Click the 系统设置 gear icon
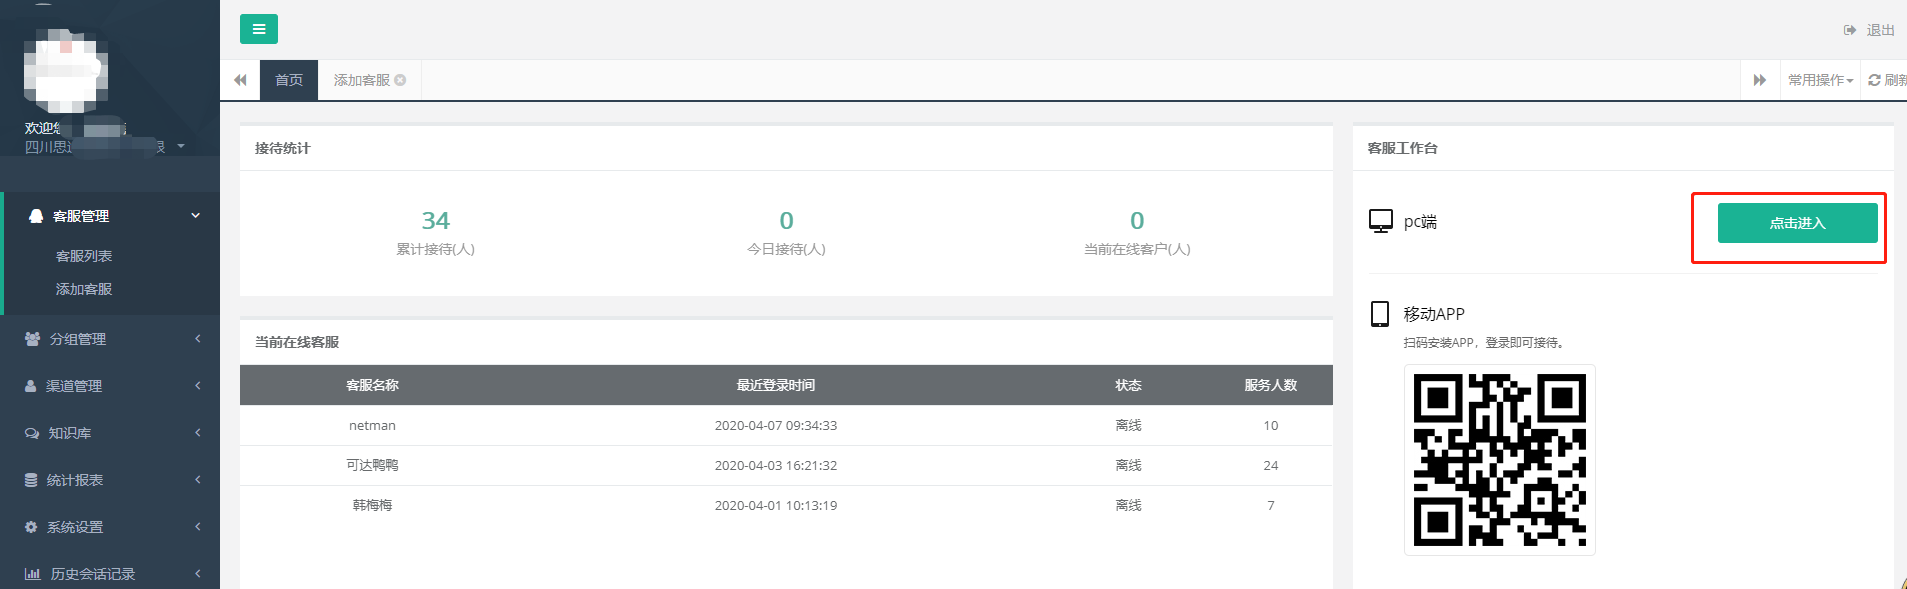The width and height of the screenshot is (1907, 589). (31, 527)
